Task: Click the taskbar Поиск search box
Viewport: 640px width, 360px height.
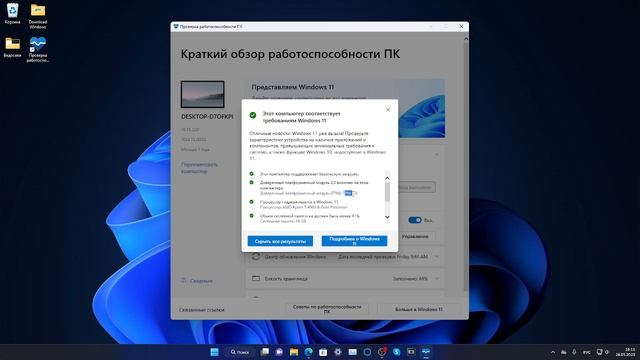Action: pos(240,352)
